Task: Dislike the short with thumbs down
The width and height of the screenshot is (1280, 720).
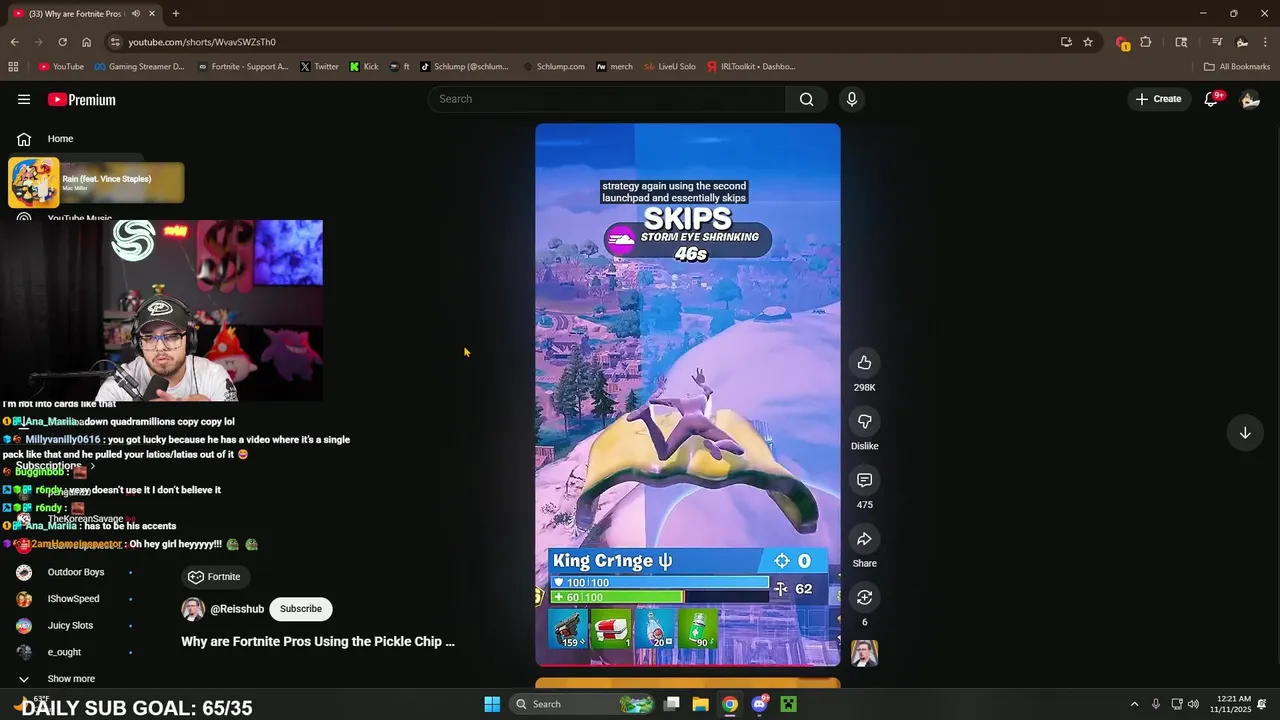Action: (865, 422)
